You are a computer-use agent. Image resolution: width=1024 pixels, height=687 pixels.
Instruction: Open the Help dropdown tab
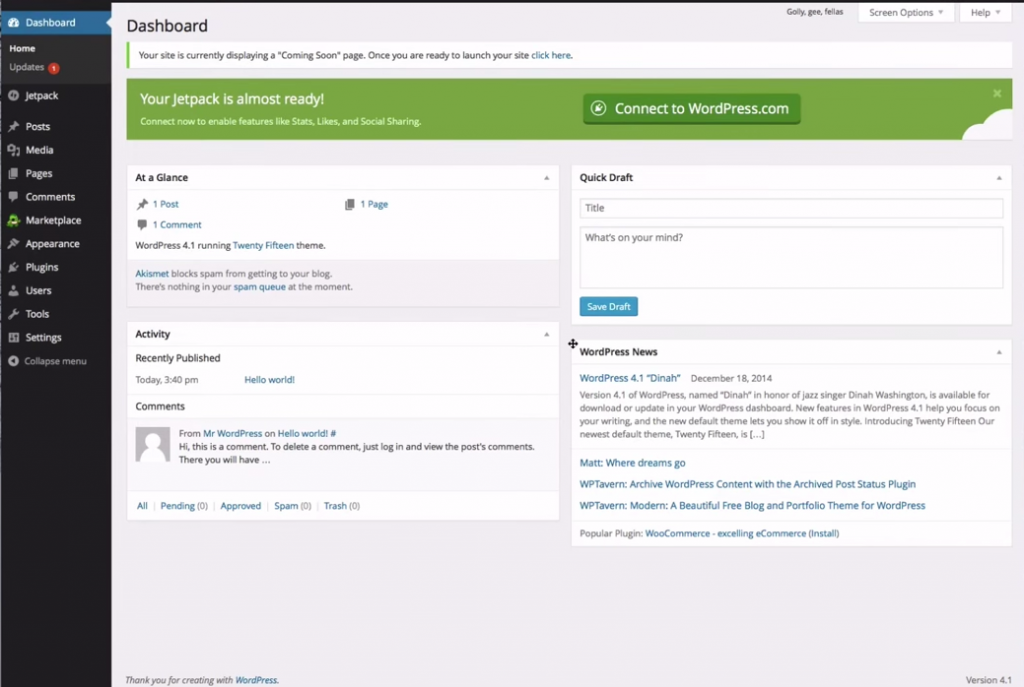coord(985,12)
